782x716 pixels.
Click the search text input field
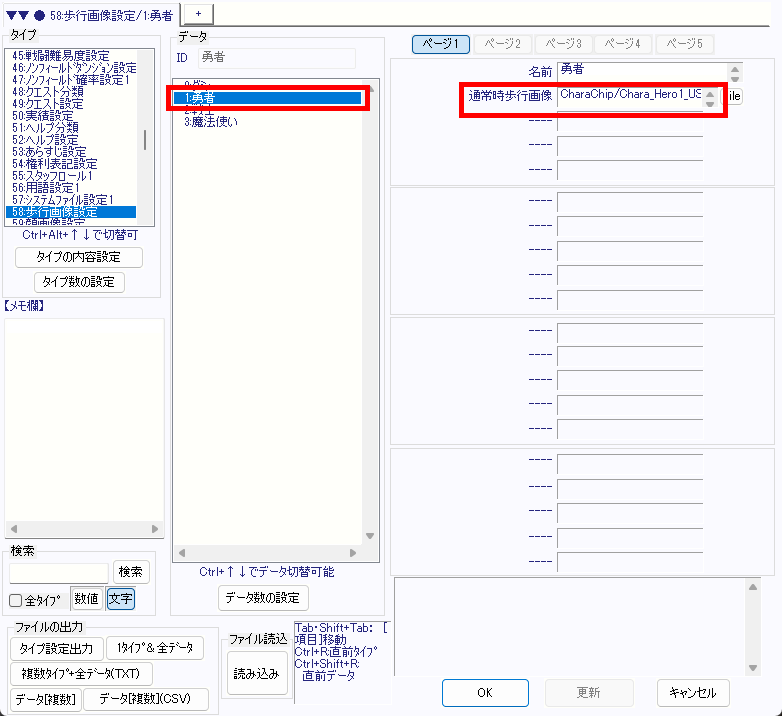point(58,572)
